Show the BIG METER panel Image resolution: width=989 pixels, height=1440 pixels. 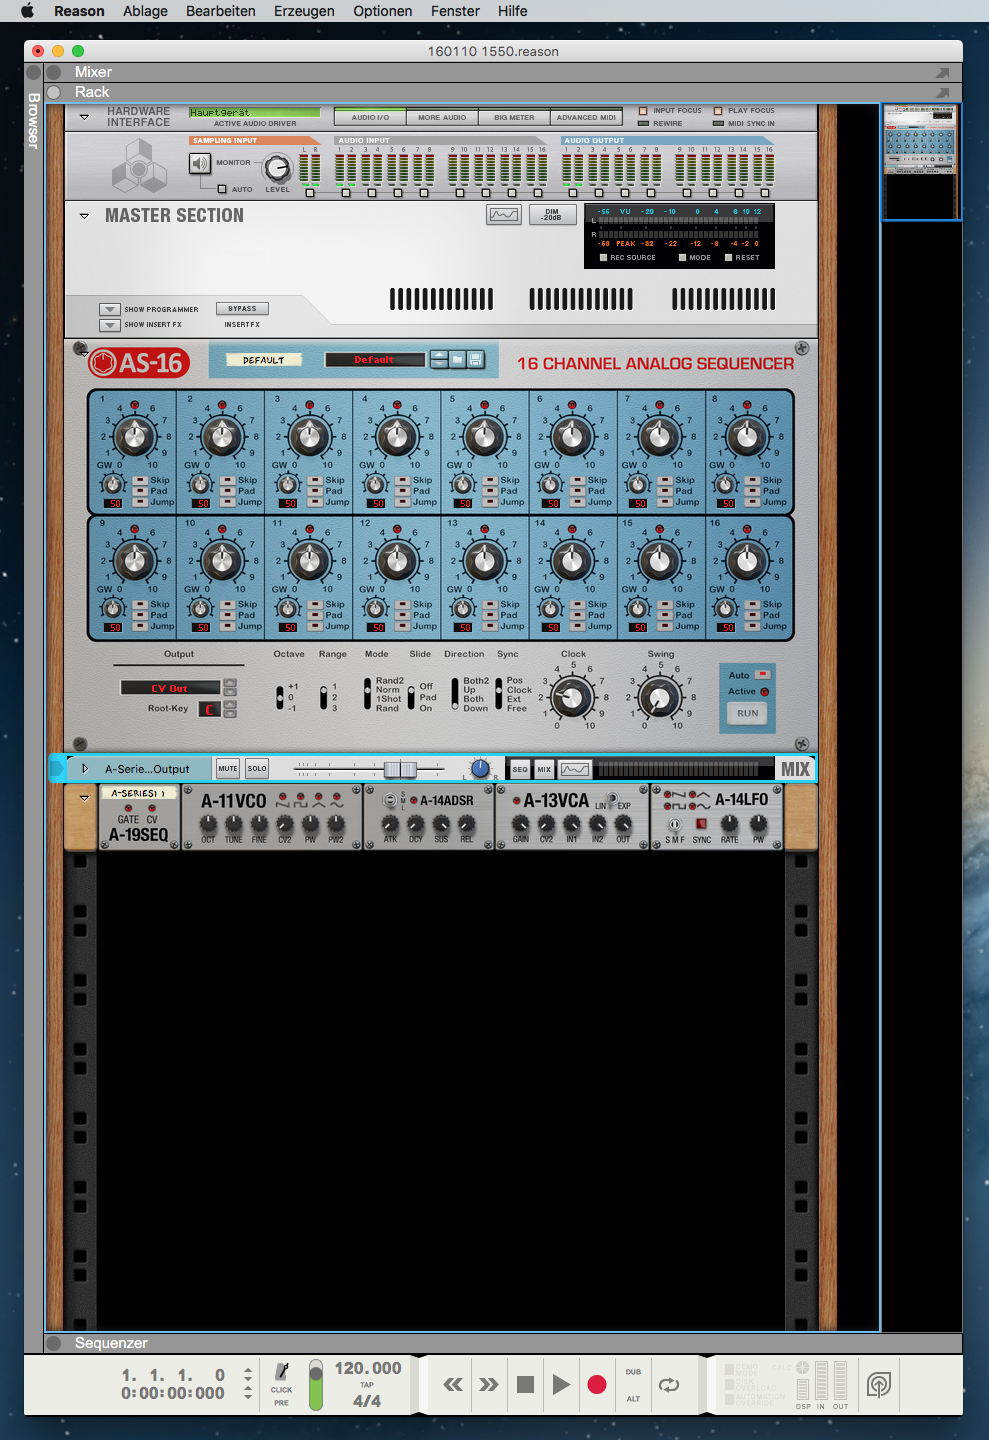click(514, 117)
